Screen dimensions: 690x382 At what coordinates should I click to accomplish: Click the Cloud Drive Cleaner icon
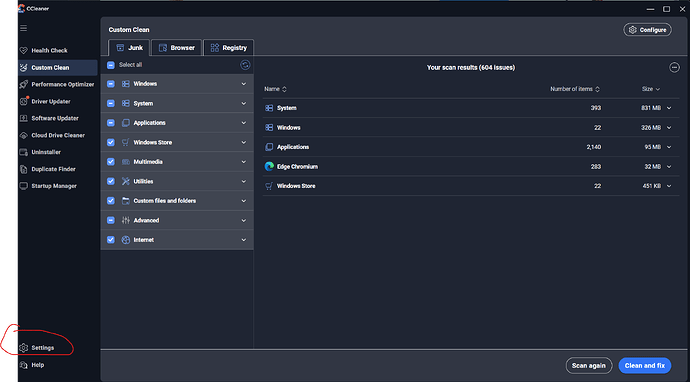[x=24, y=136]
